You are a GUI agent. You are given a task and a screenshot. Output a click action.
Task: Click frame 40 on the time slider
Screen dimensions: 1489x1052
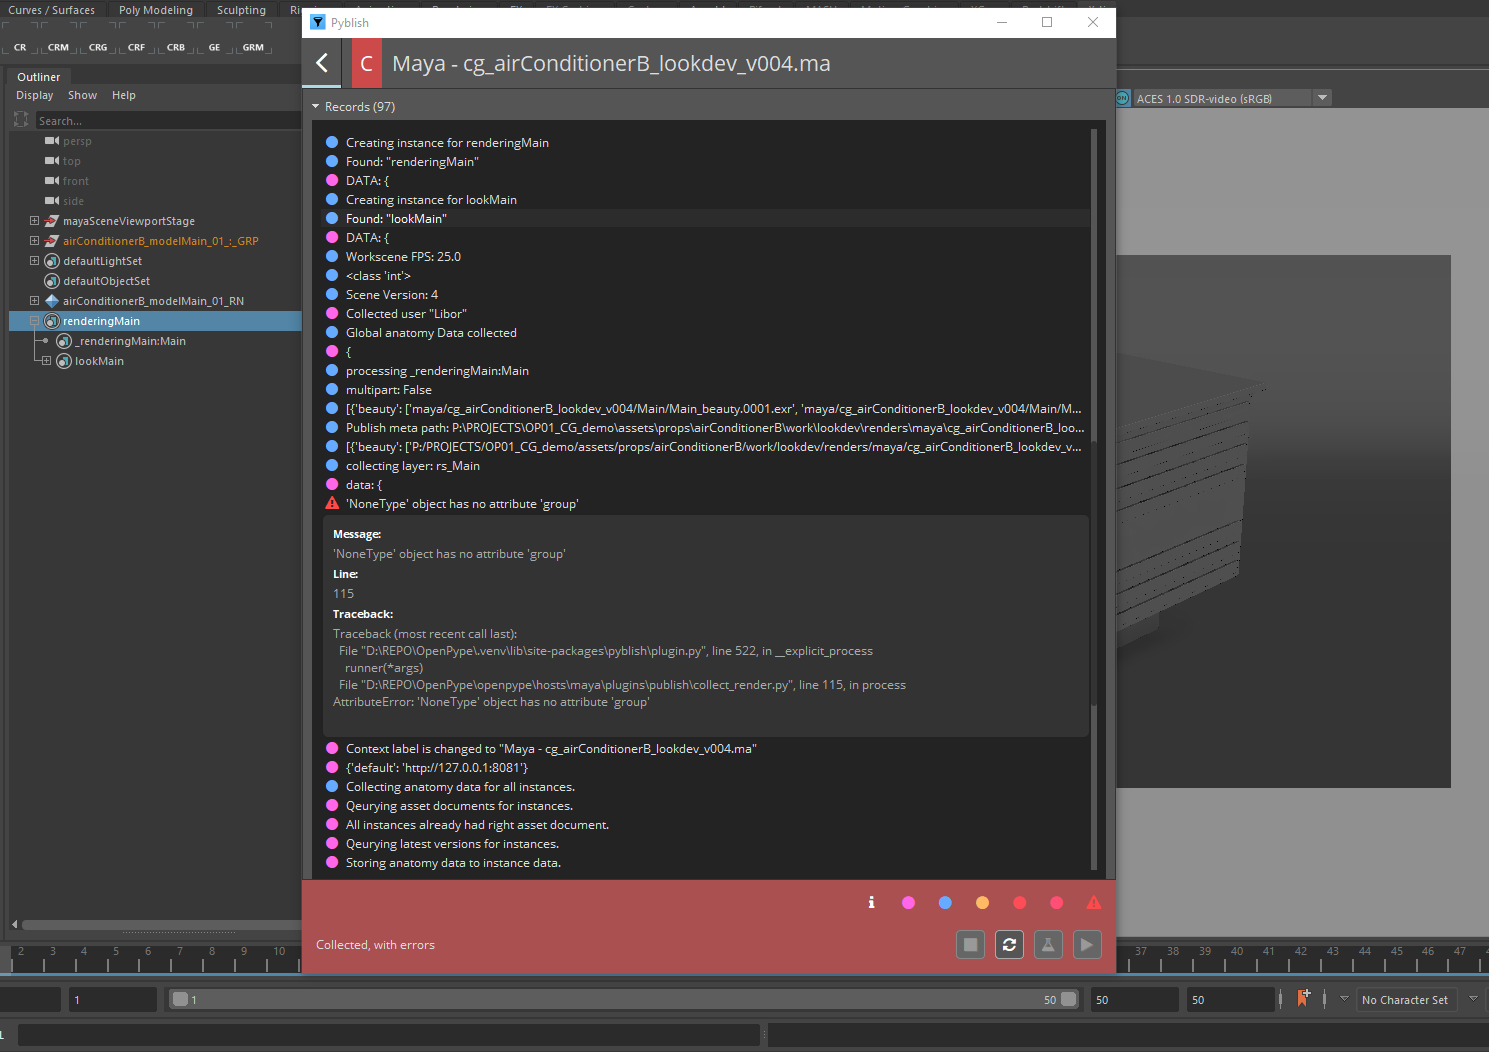pyautogui.click(x=1237, y=958)
